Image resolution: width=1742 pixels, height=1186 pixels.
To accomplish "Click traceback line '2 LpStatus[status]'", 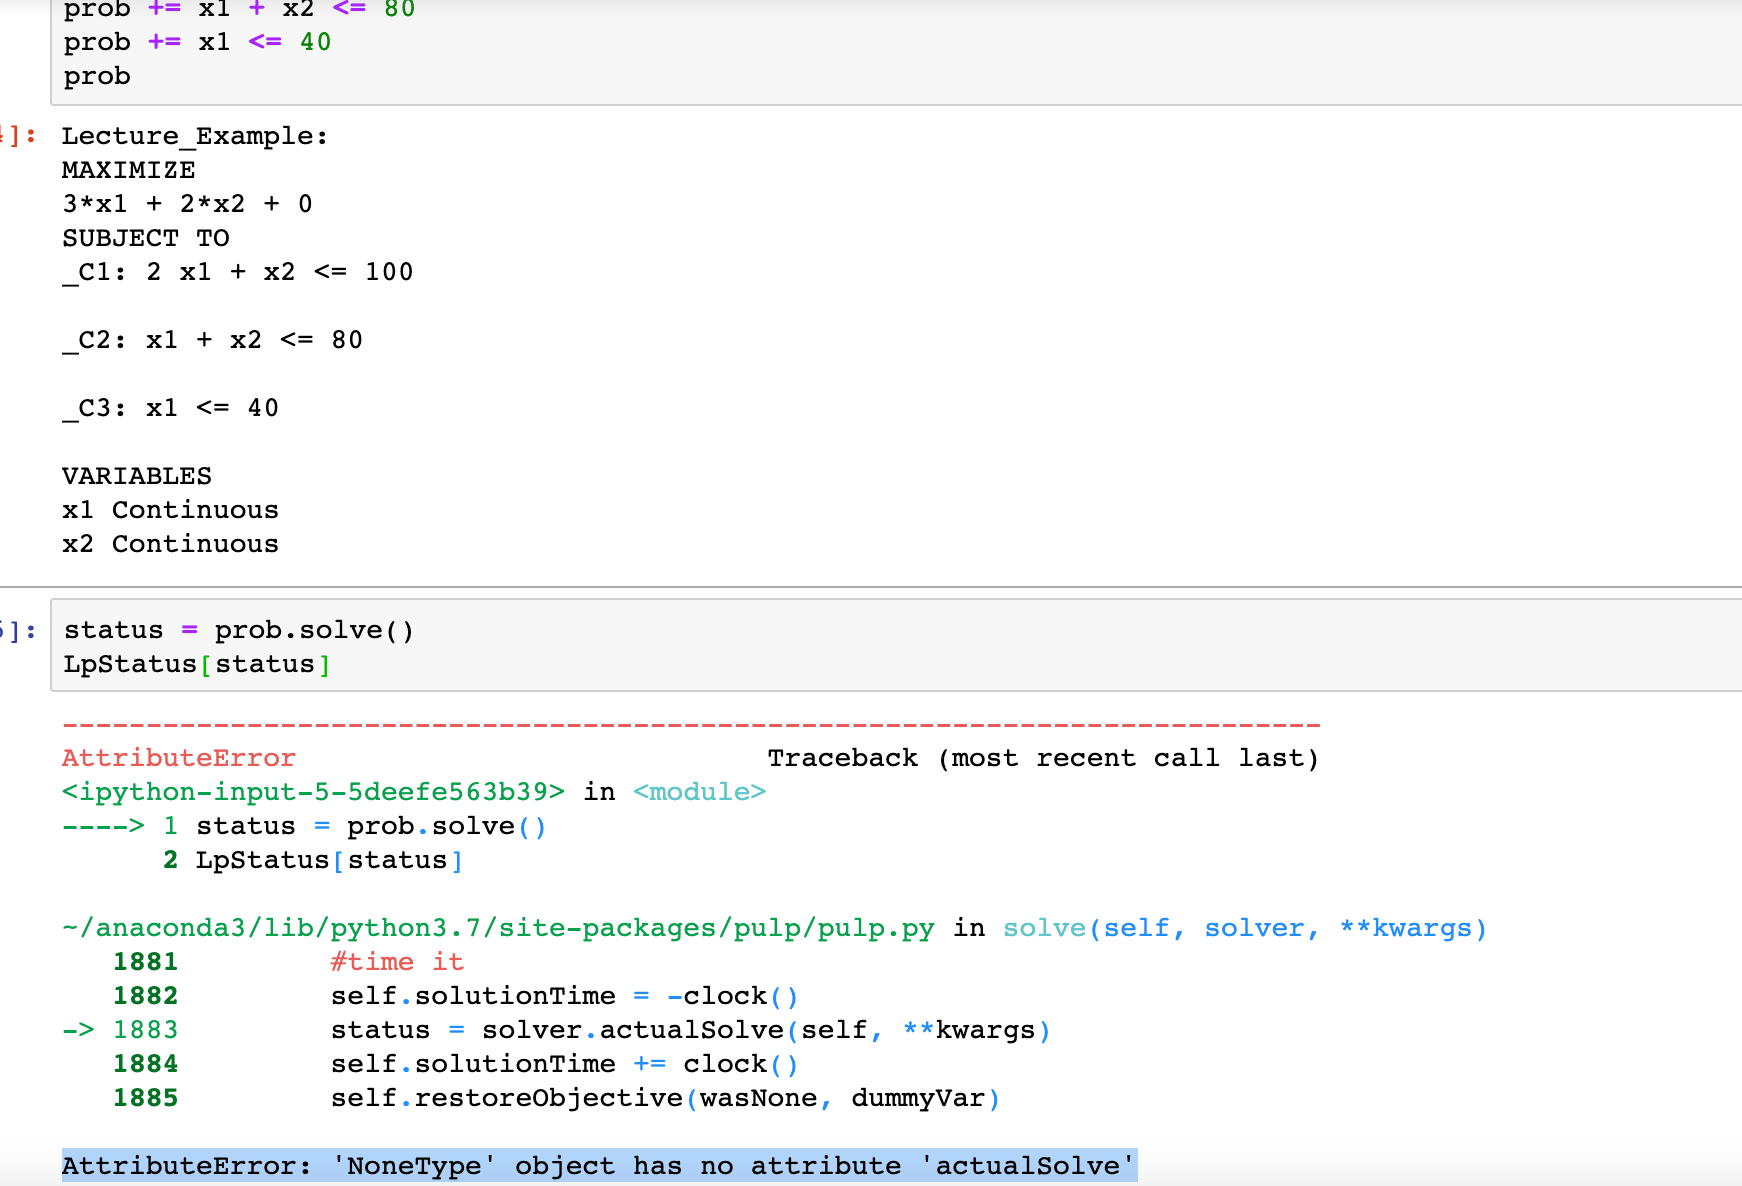I will pos(313,860).
